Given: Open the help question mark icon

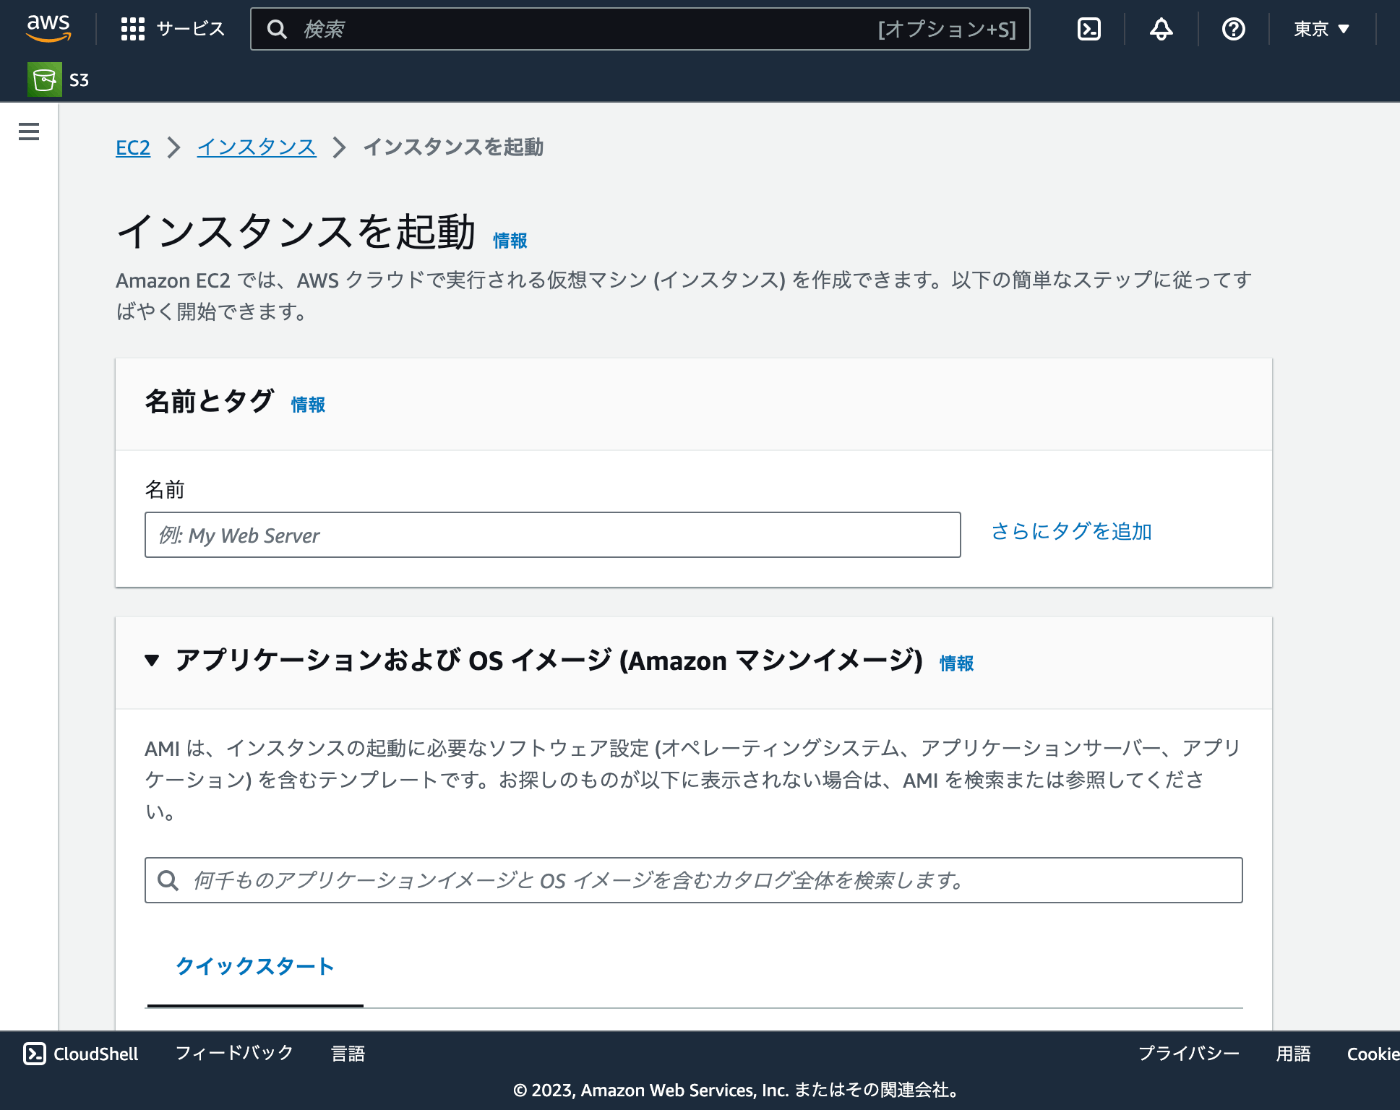Looking at the screenshot, I should [x=1233, y=29].
